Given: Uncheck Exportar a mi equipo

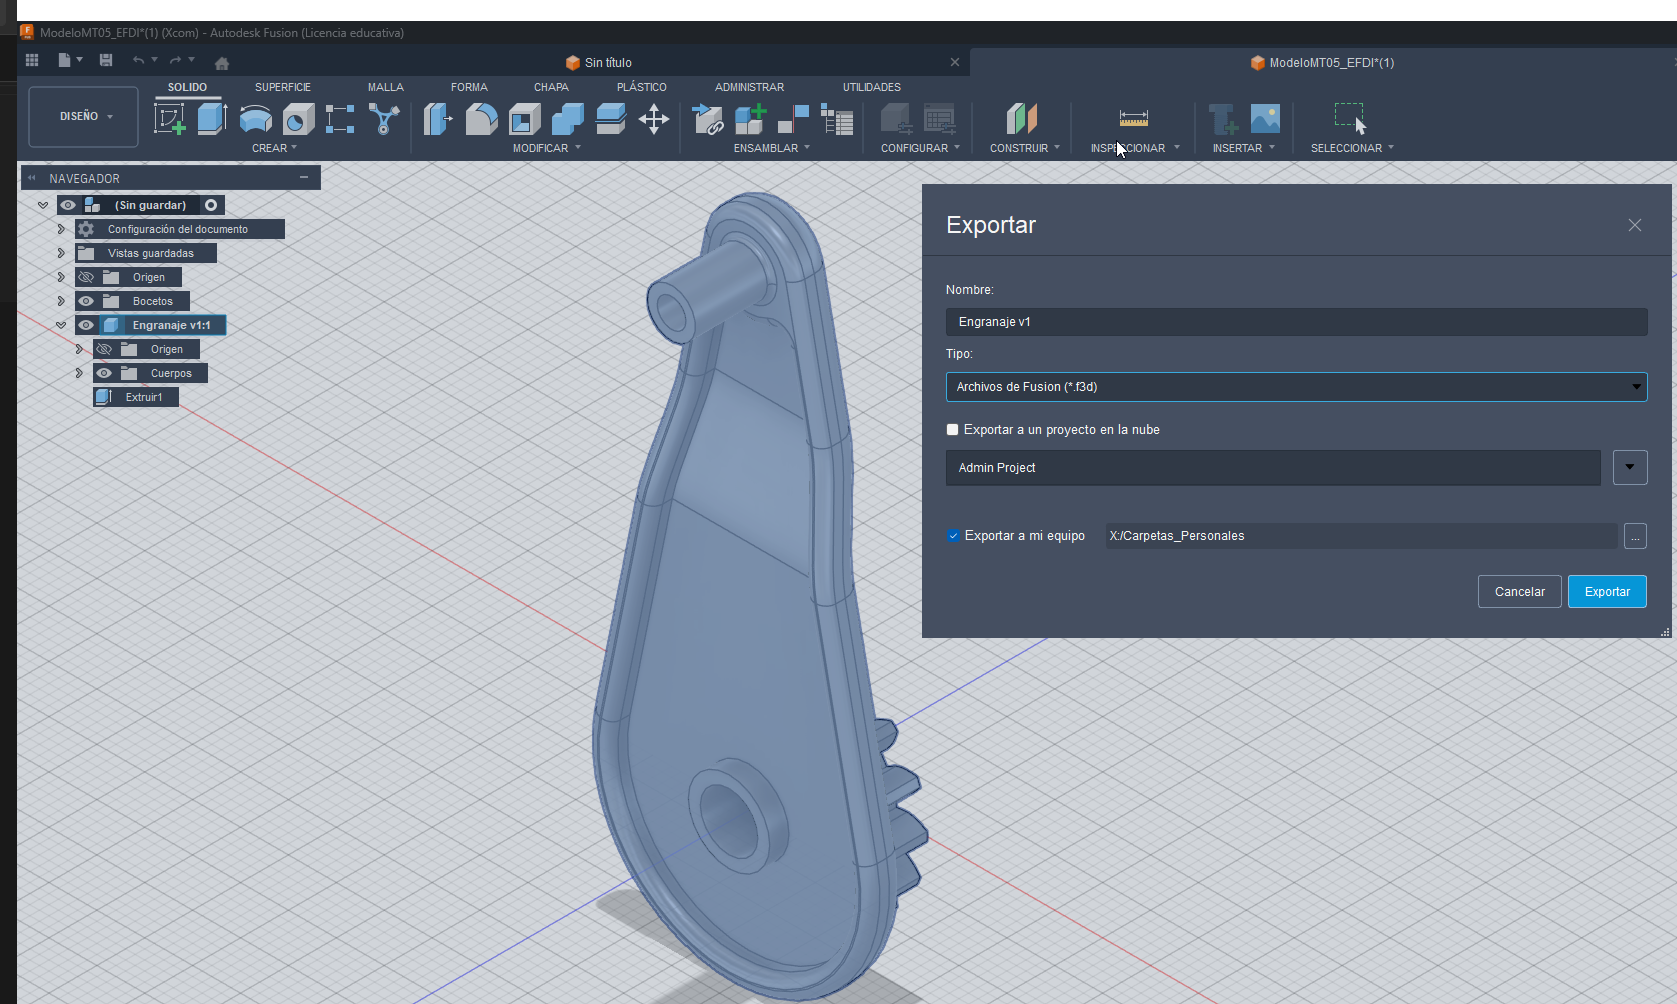Looking at the screenshot, I should [x=953, y=536].
